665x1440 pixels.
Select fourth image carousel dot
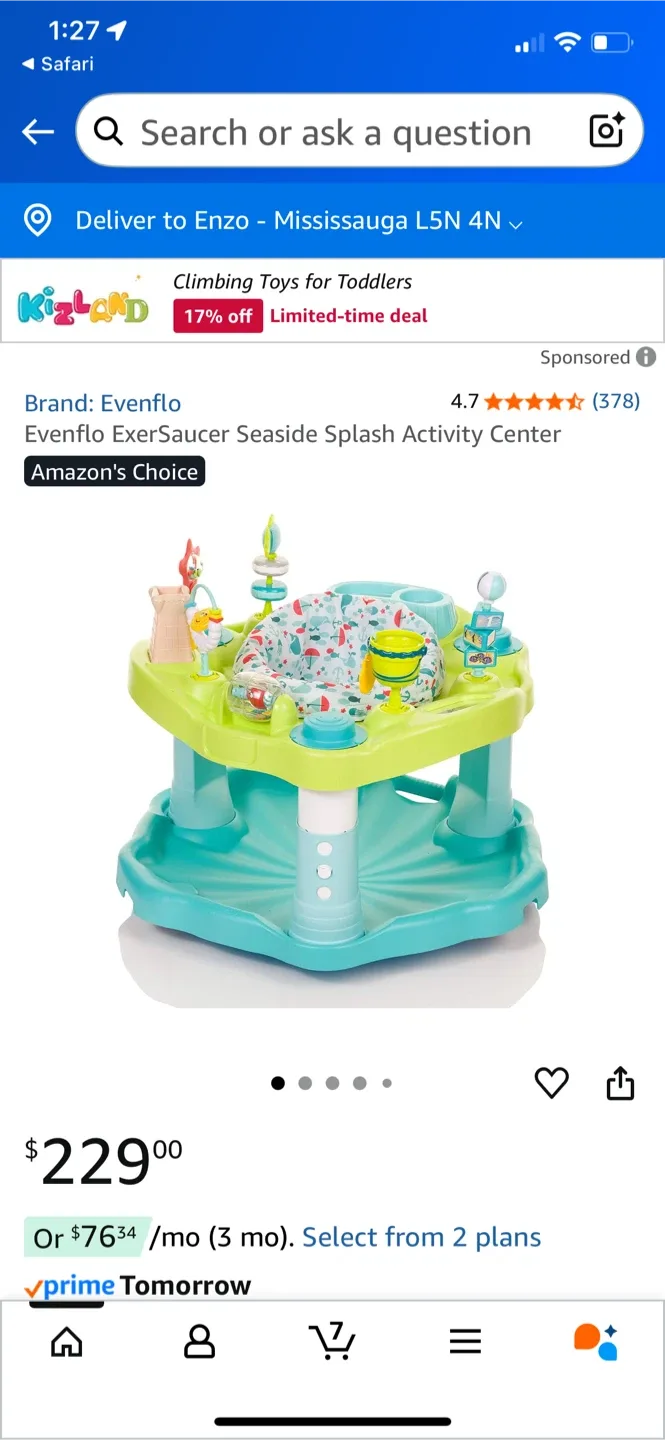tap(359, 1083)
